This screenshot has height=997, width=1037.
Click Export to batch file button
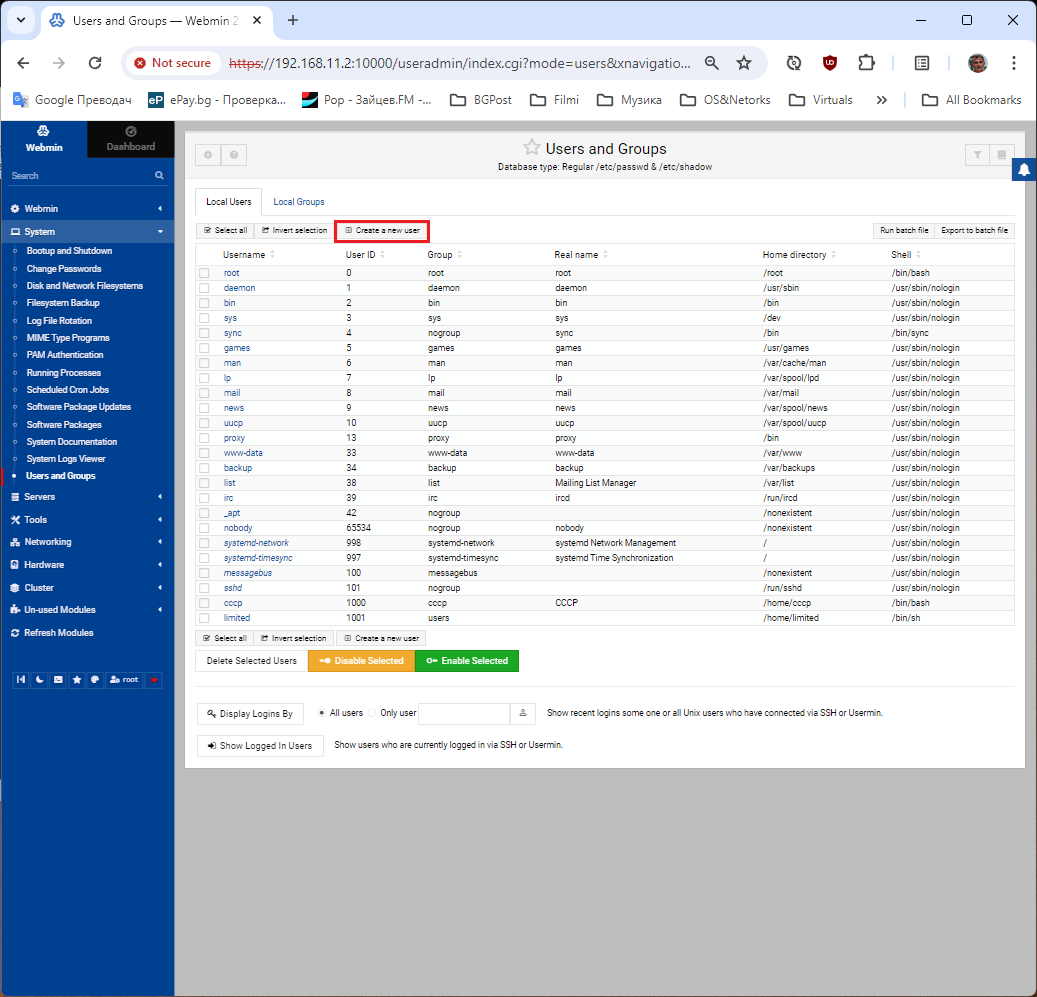tap(974, 231)
